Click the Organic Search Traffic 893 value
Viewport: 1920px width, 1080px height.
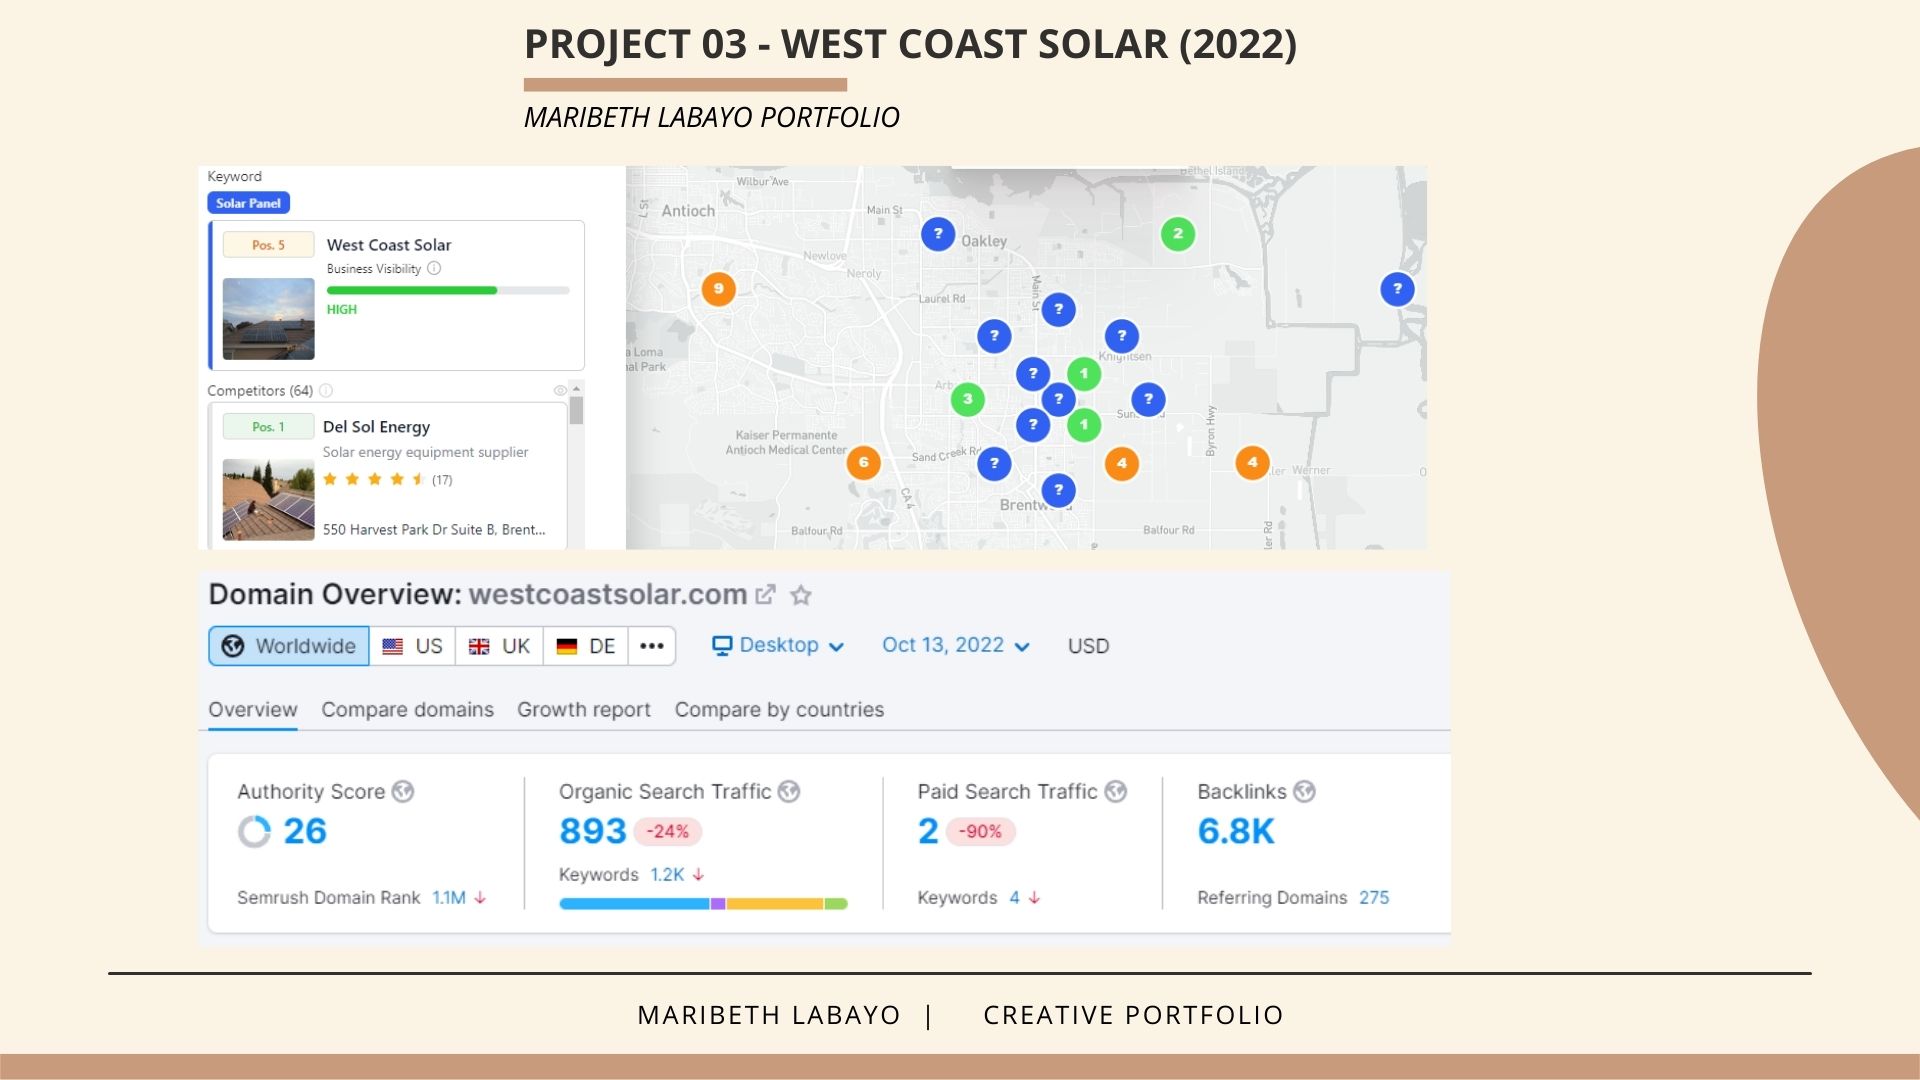coord(593,831)
